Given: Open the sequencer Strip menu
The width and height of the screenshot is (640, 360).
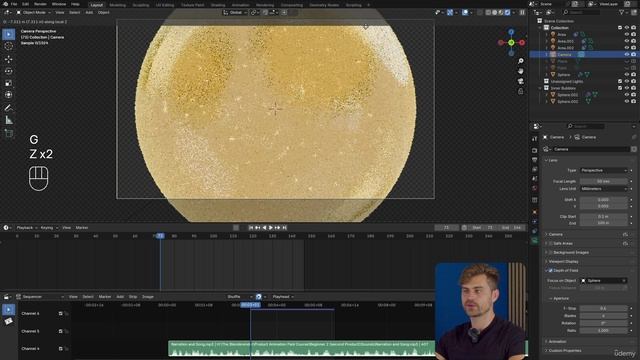Looking at the screenshot, I should pos(133,297).
